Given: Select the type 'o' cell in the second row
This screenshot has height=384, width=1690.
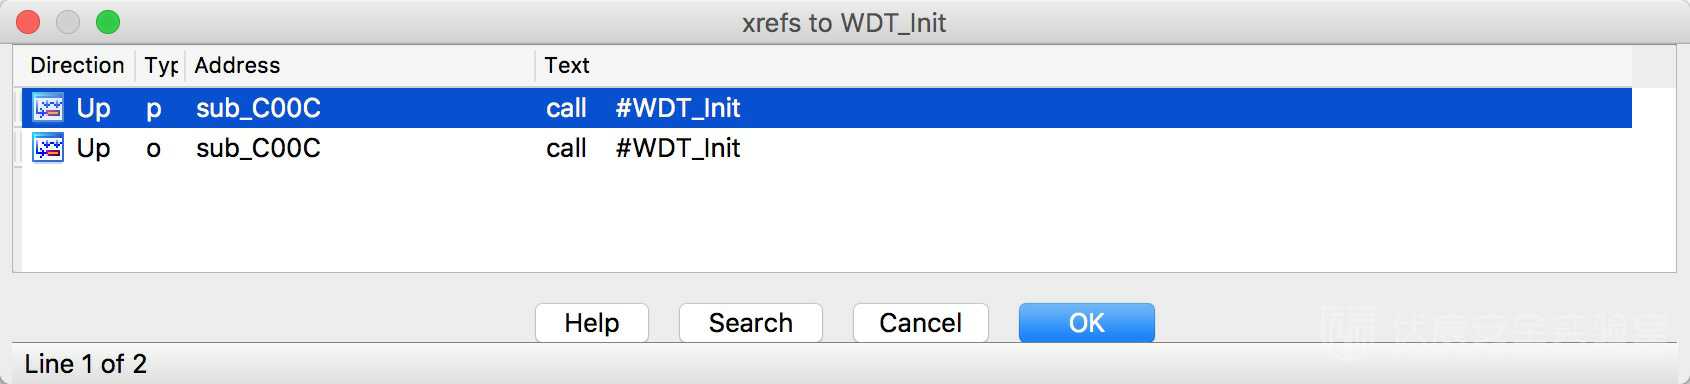Looking at the screenshot, I should pyautogui.click(x=154, y=149).
